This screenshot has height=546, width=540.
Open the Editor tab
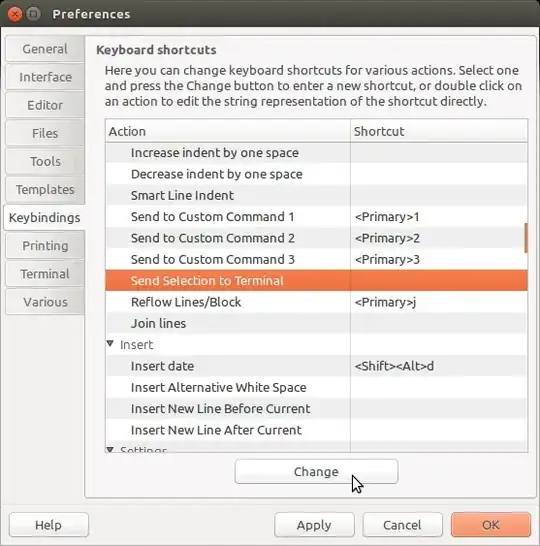click(x=45, y=105)
